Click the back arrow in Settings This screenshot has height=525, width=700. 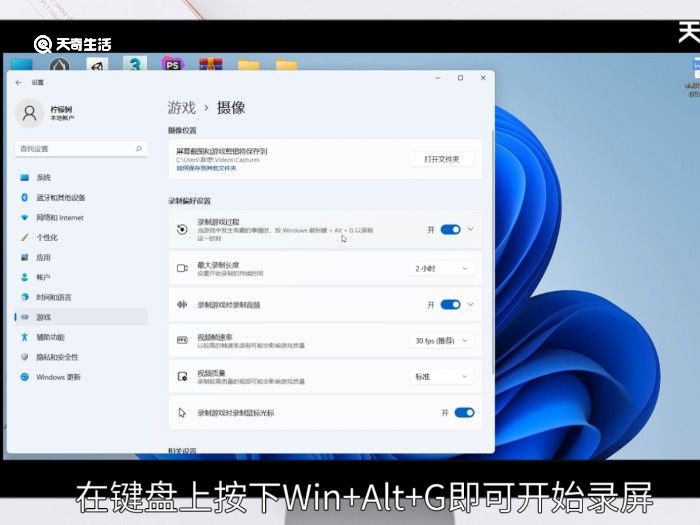pos(18,83)
